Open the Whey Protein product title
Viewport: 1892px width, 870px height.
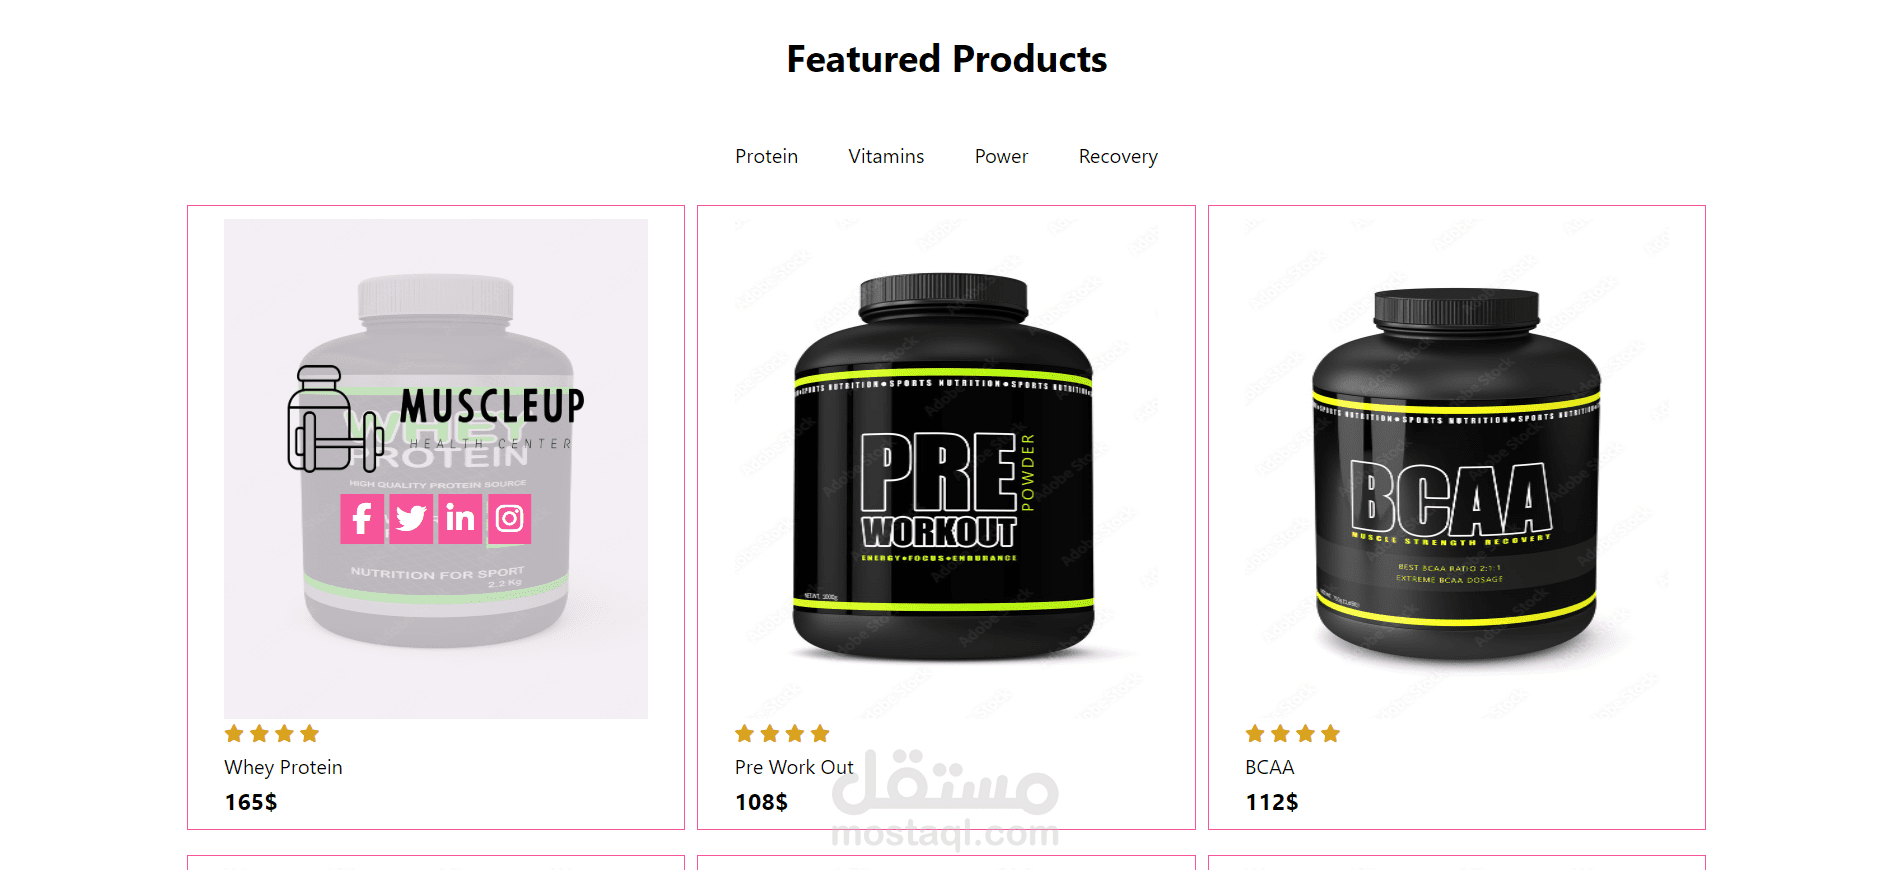coord(283,767)
